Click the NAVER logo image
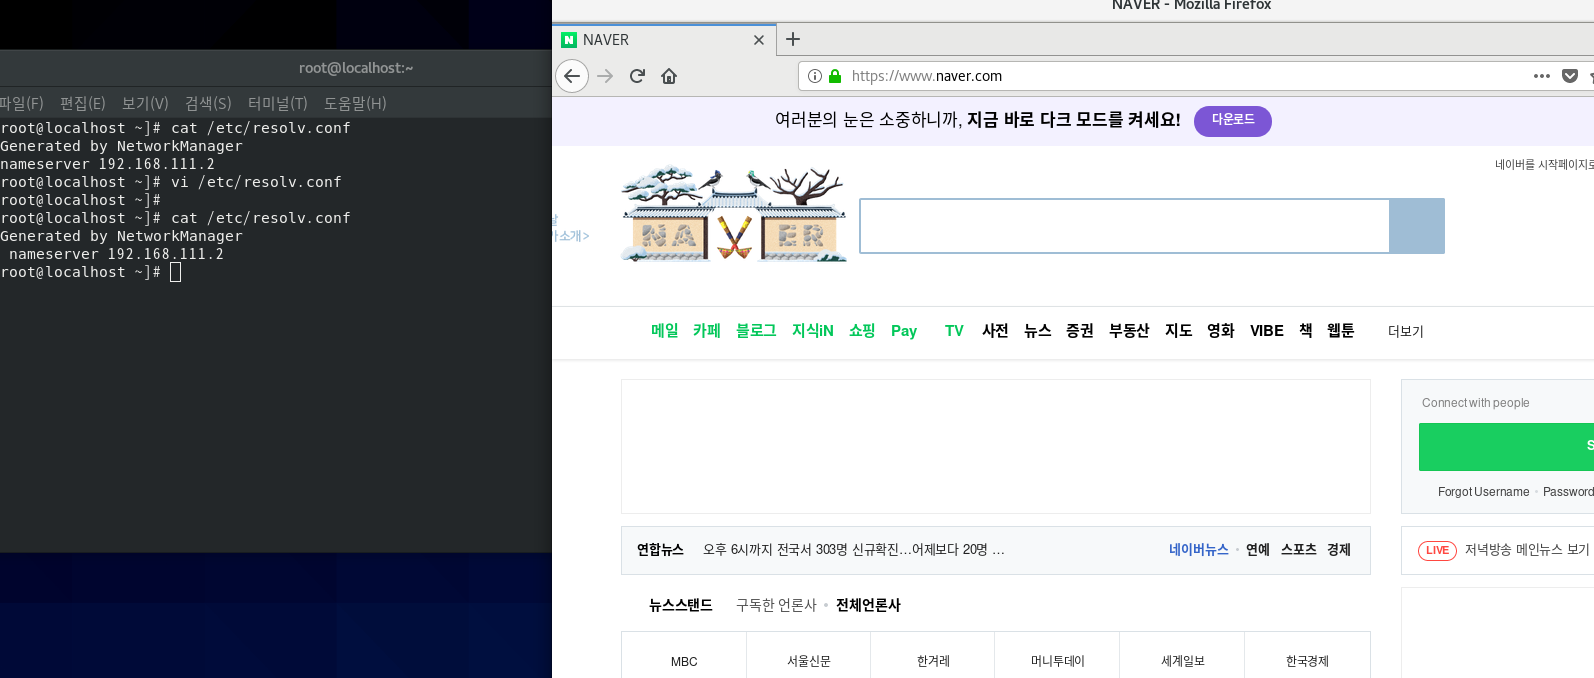The height and width of the screenshot is (678, 1594). coord(734,215)
